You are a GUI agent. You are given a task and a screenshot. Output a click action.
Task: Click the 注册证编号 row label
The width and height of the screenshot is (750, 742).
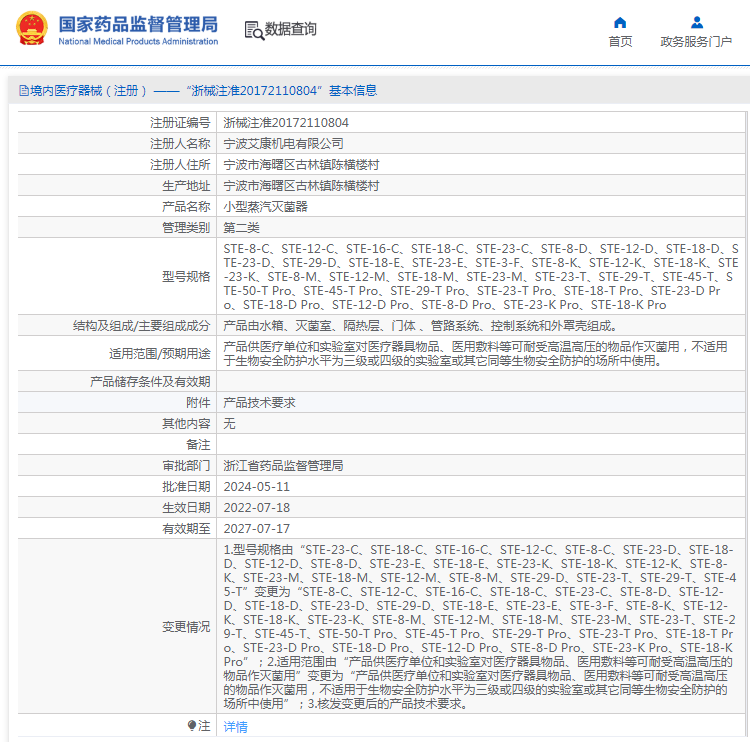tap(180, 123)
